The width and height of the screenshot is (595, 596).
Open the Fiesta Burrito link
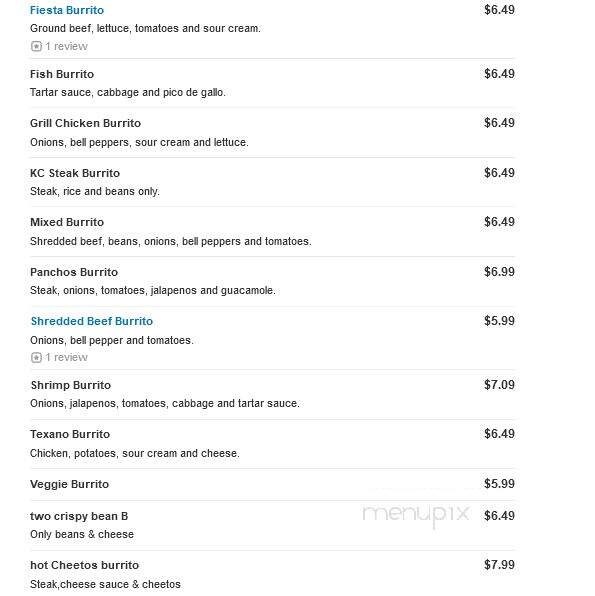coord(67,10)
